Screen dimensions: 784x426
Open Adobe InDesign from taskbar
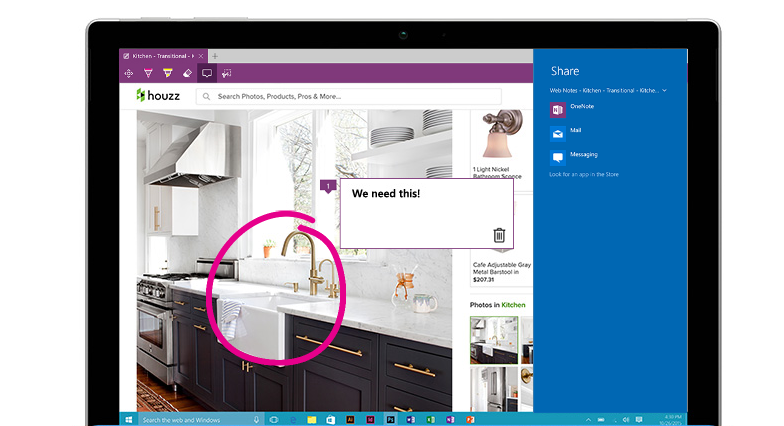pyautogui.click(x=370, y=420)
